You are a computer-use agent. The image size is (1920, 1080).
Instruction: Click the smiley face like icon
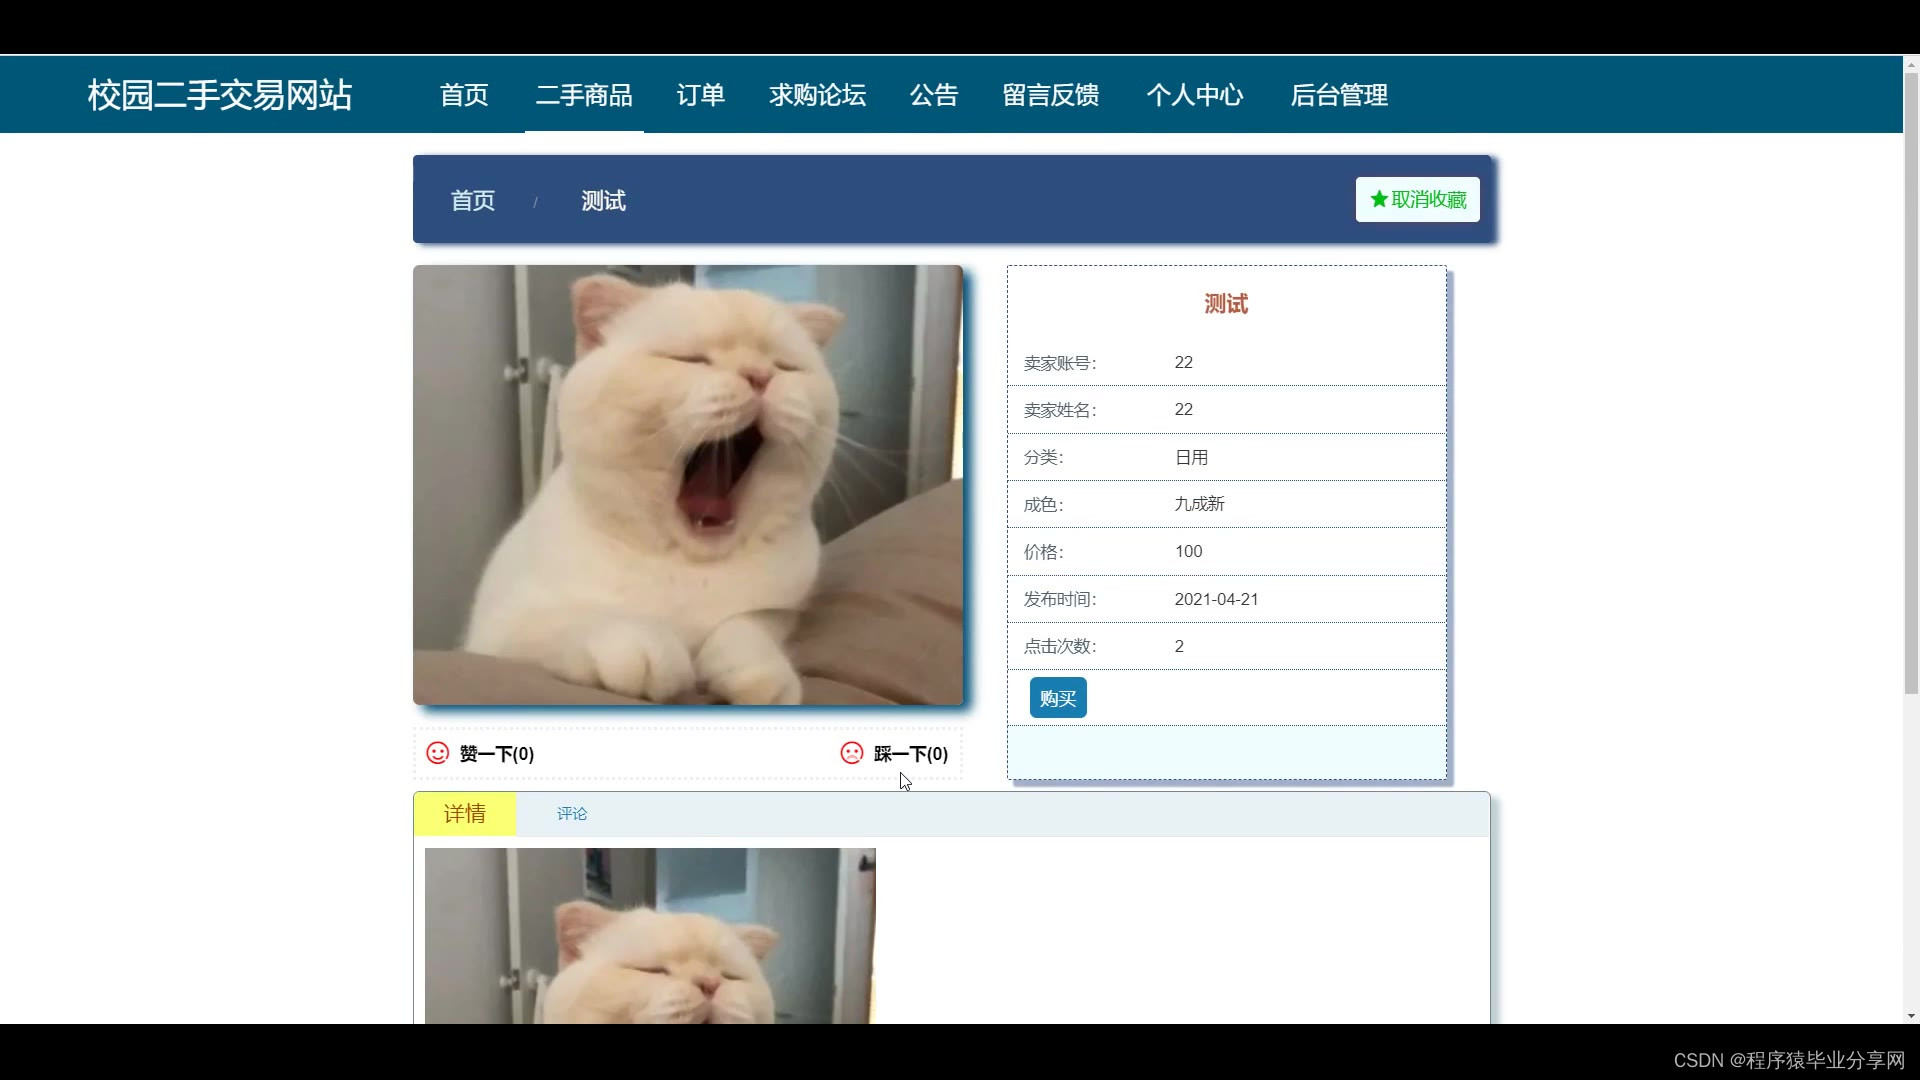[x=438, y=753]
